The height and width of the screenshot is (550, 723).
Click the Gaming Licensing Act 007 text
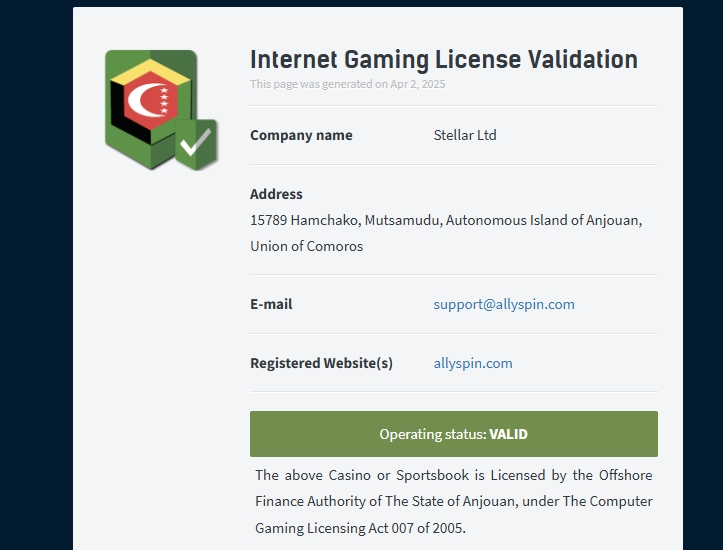point(360,528)
